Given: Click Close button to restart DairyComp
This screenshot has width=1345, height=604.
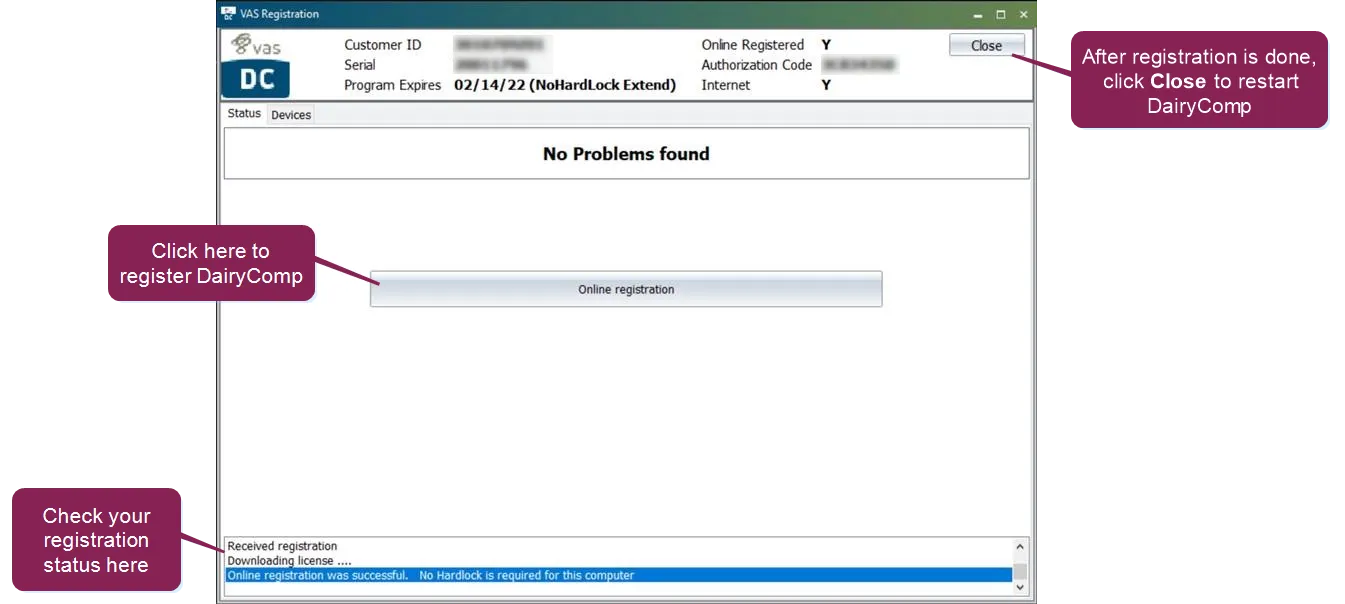Looking at the screenshot, I should click(986, 45).
